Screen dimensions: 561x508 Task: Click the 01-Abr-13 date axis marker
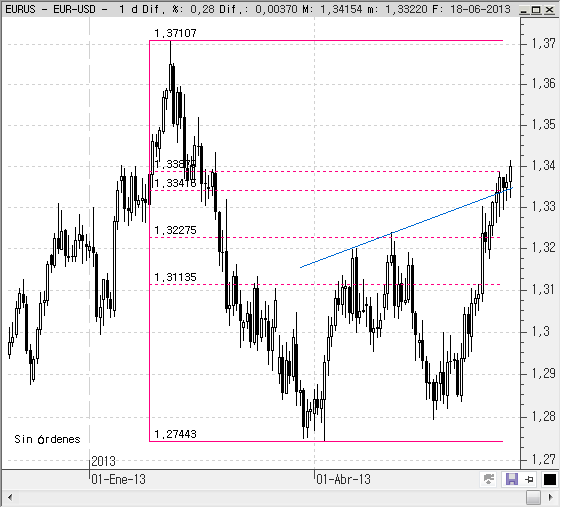click(x=343, y=479)
